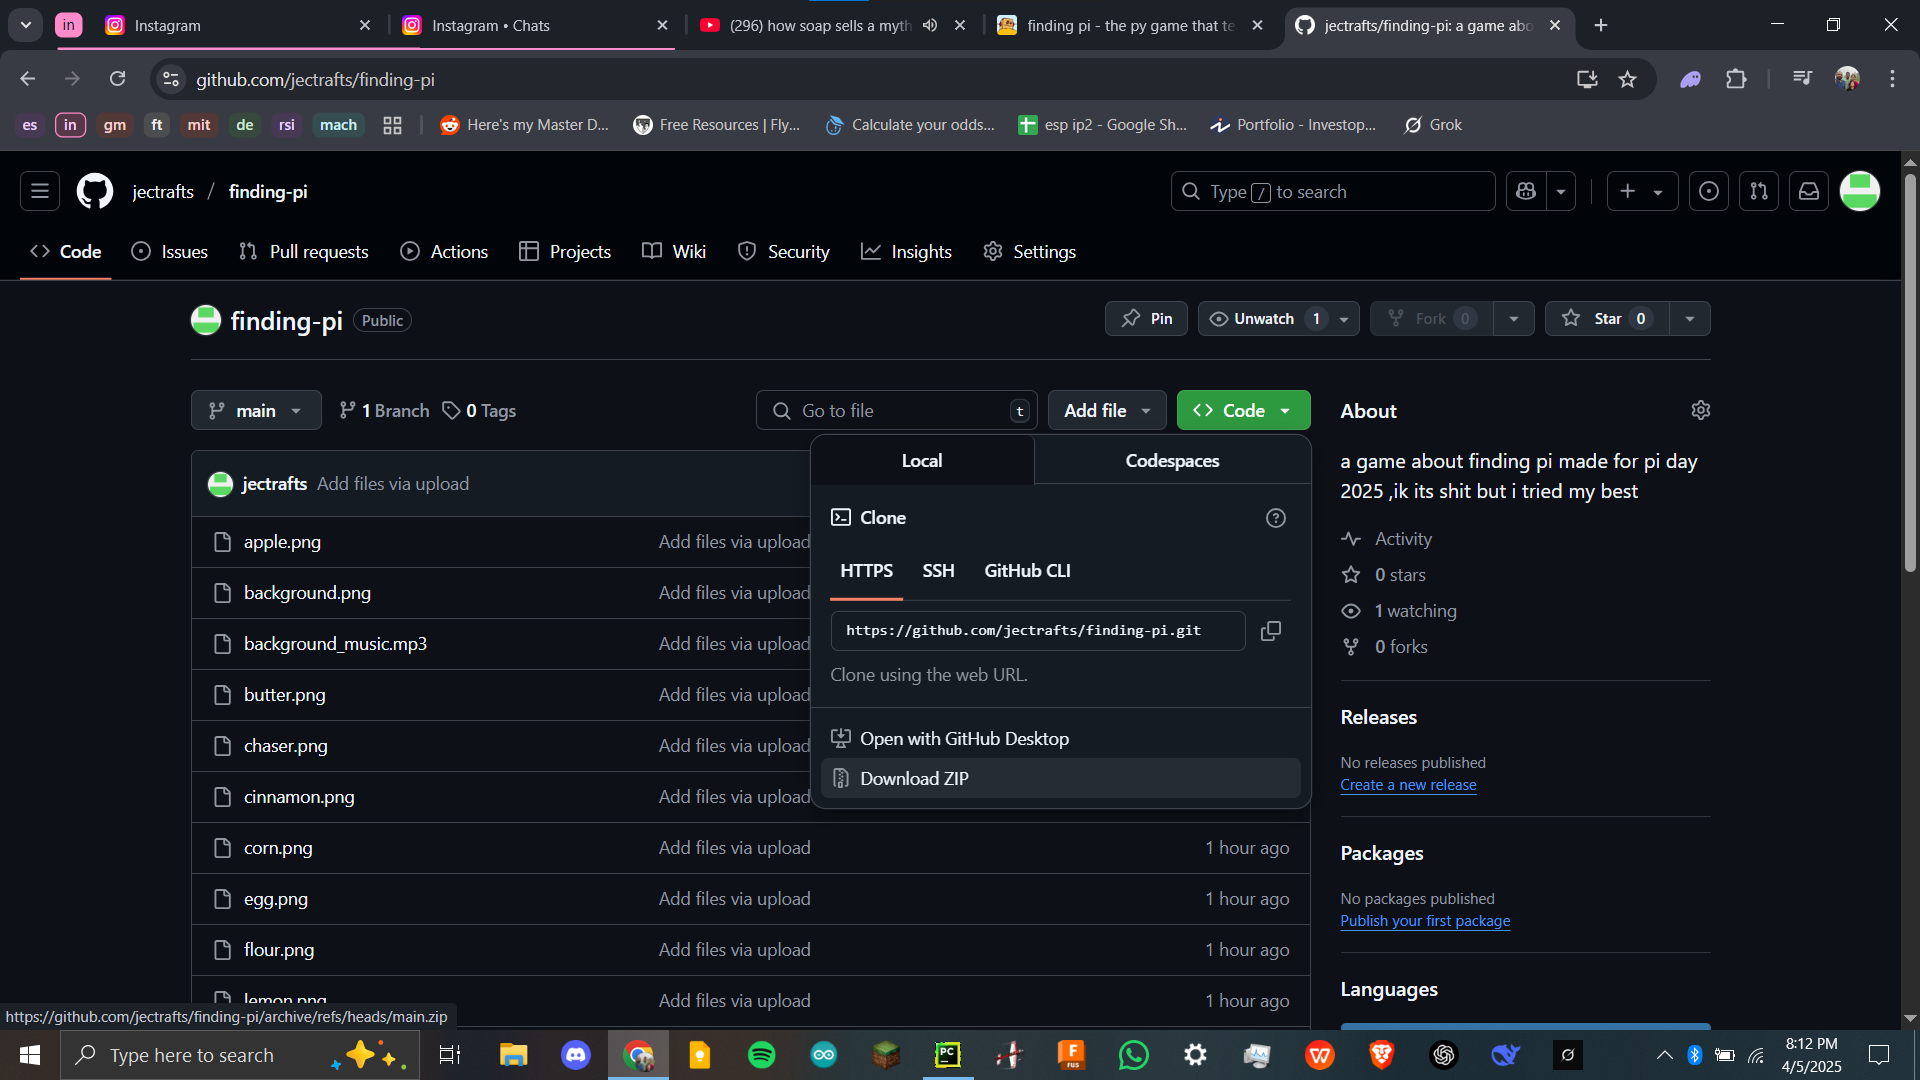Go to the Issues tab
The image size is (1920, 1080).
[170, 252]
